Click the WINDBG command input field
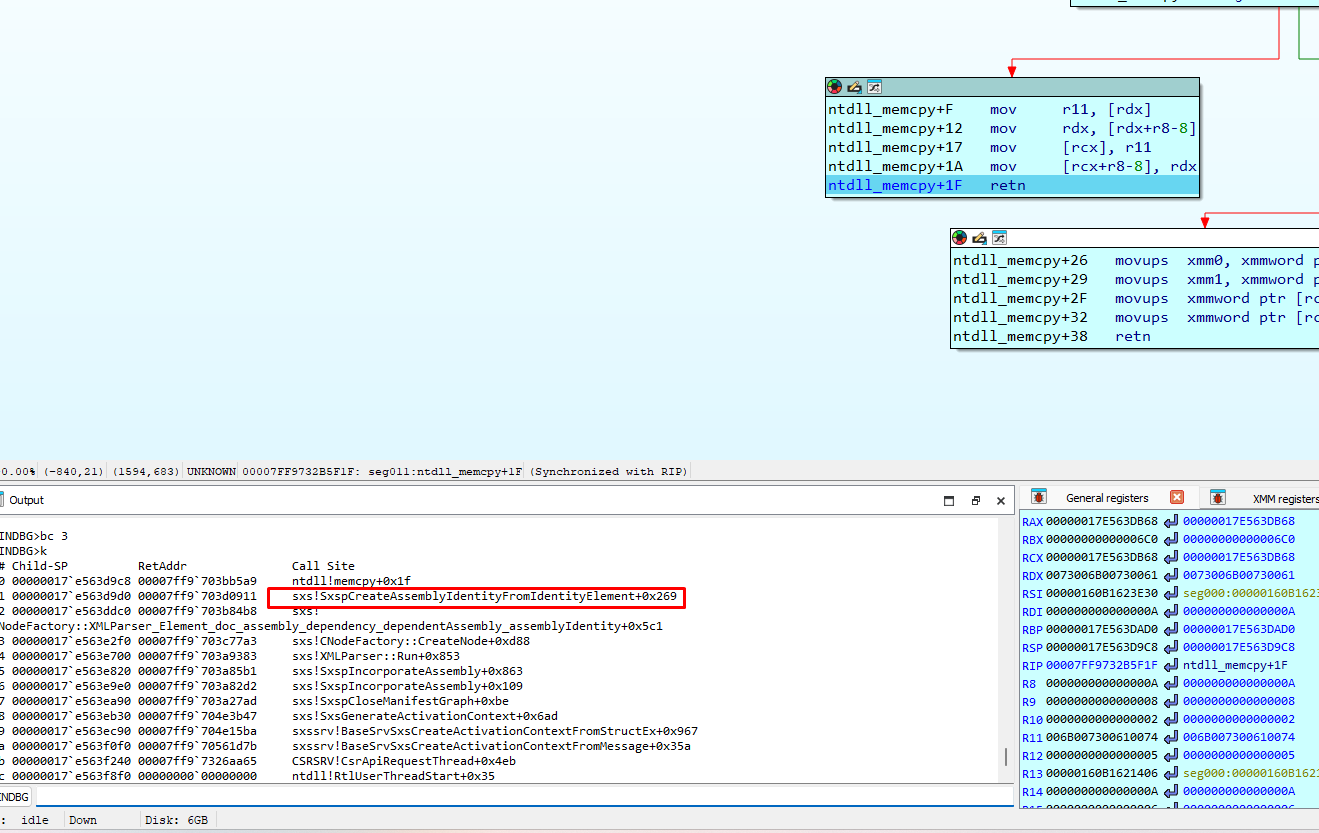The height and width of the screenshot is (833, 1319). [520, 797]
